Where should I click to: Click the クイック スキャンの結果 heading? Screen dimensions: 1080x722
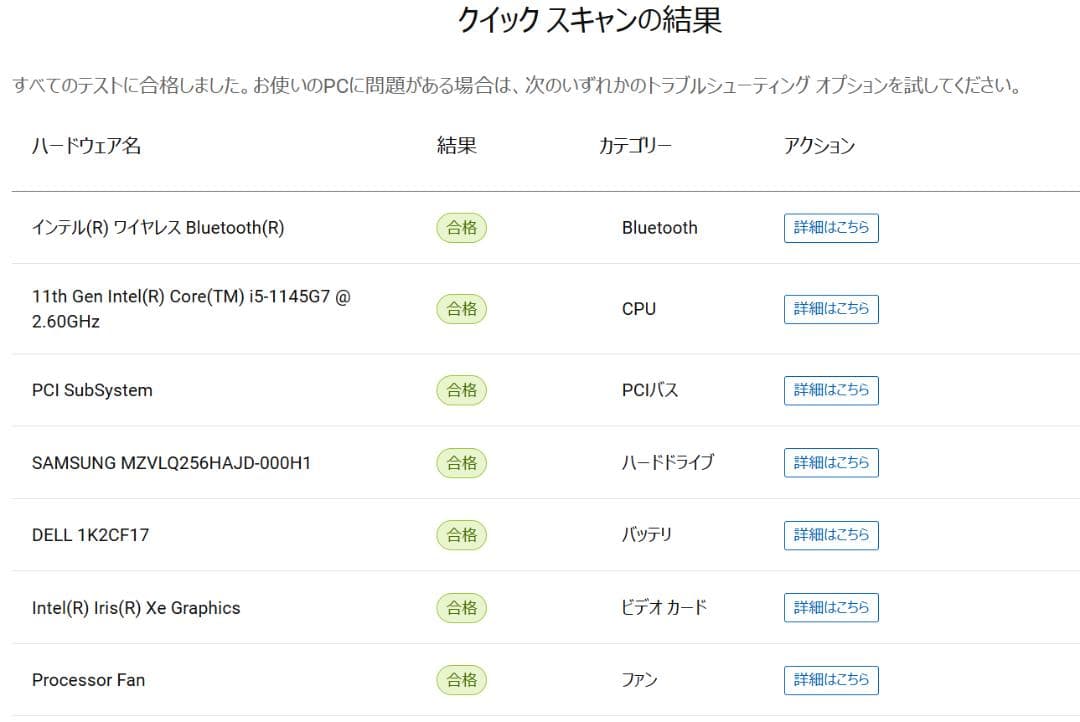click(x=590, y=21)
